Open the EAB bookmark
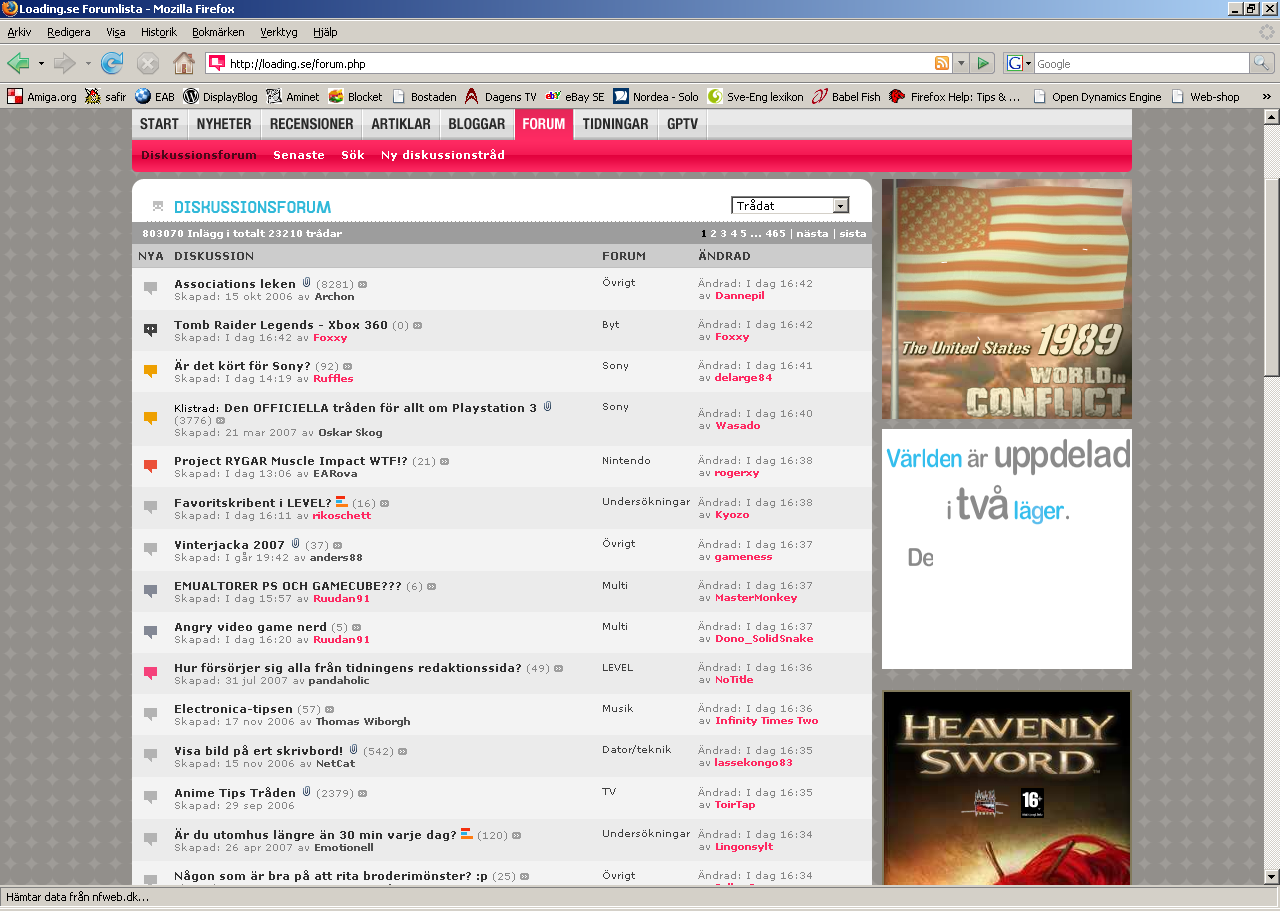 click(x=155, y=97)
